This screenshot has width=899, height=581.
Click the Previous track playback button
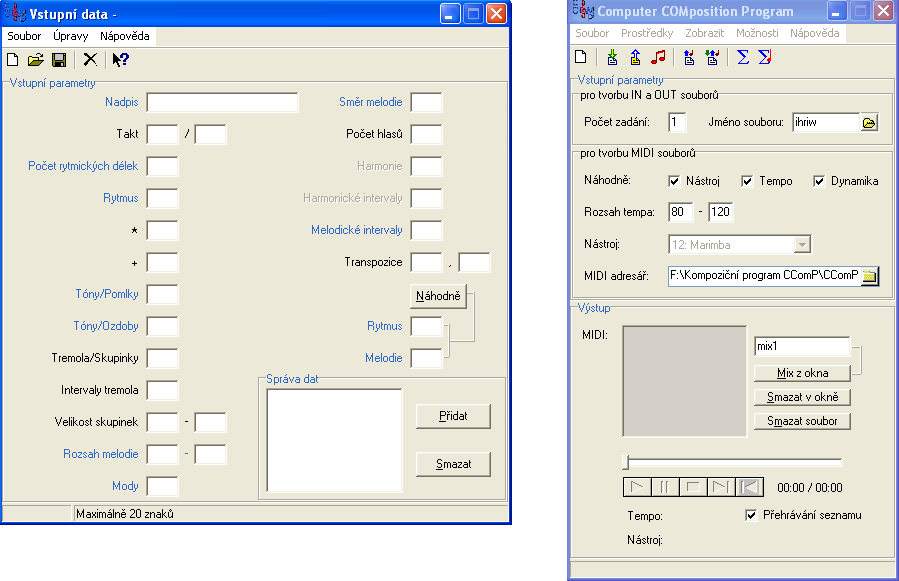pos(749,488)
